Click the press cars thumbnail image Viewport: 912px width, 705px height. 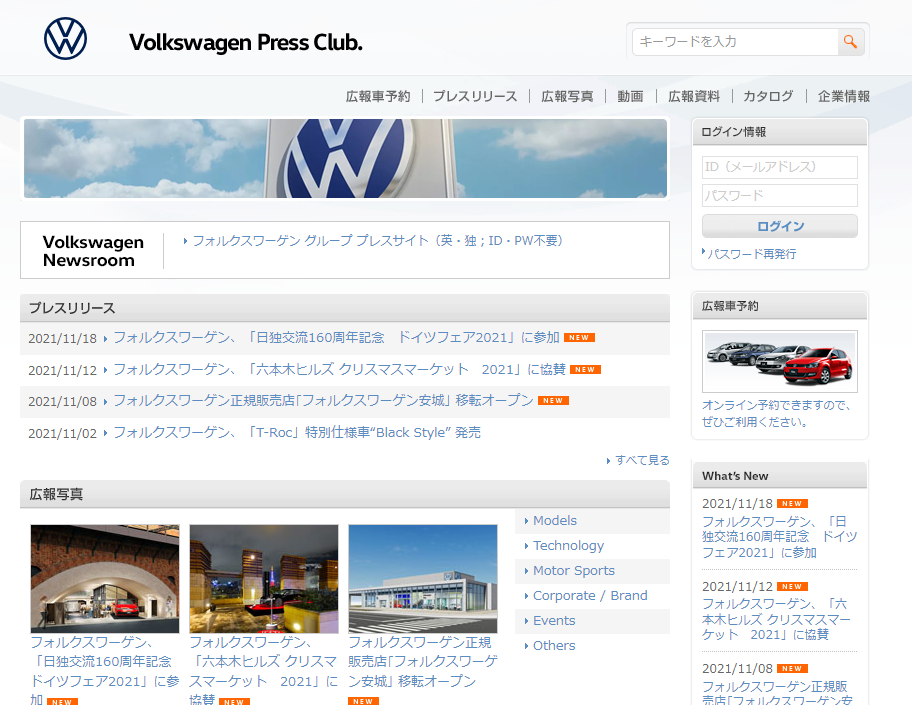click(779, 361)
